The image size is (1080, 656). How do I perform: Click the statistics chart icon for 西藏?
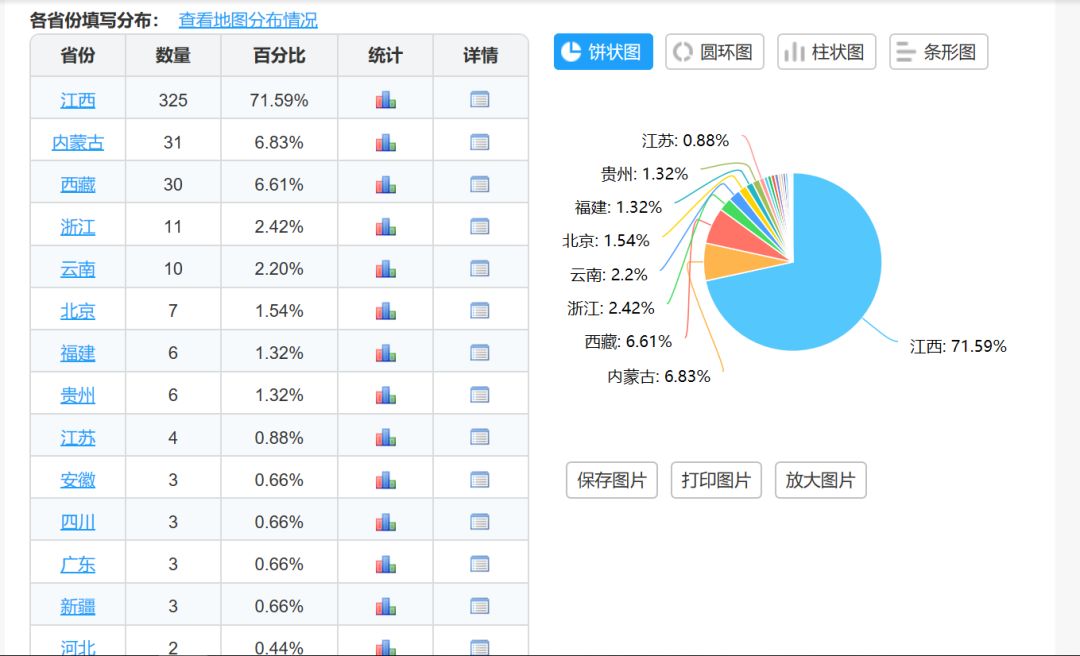pos(385,185)
